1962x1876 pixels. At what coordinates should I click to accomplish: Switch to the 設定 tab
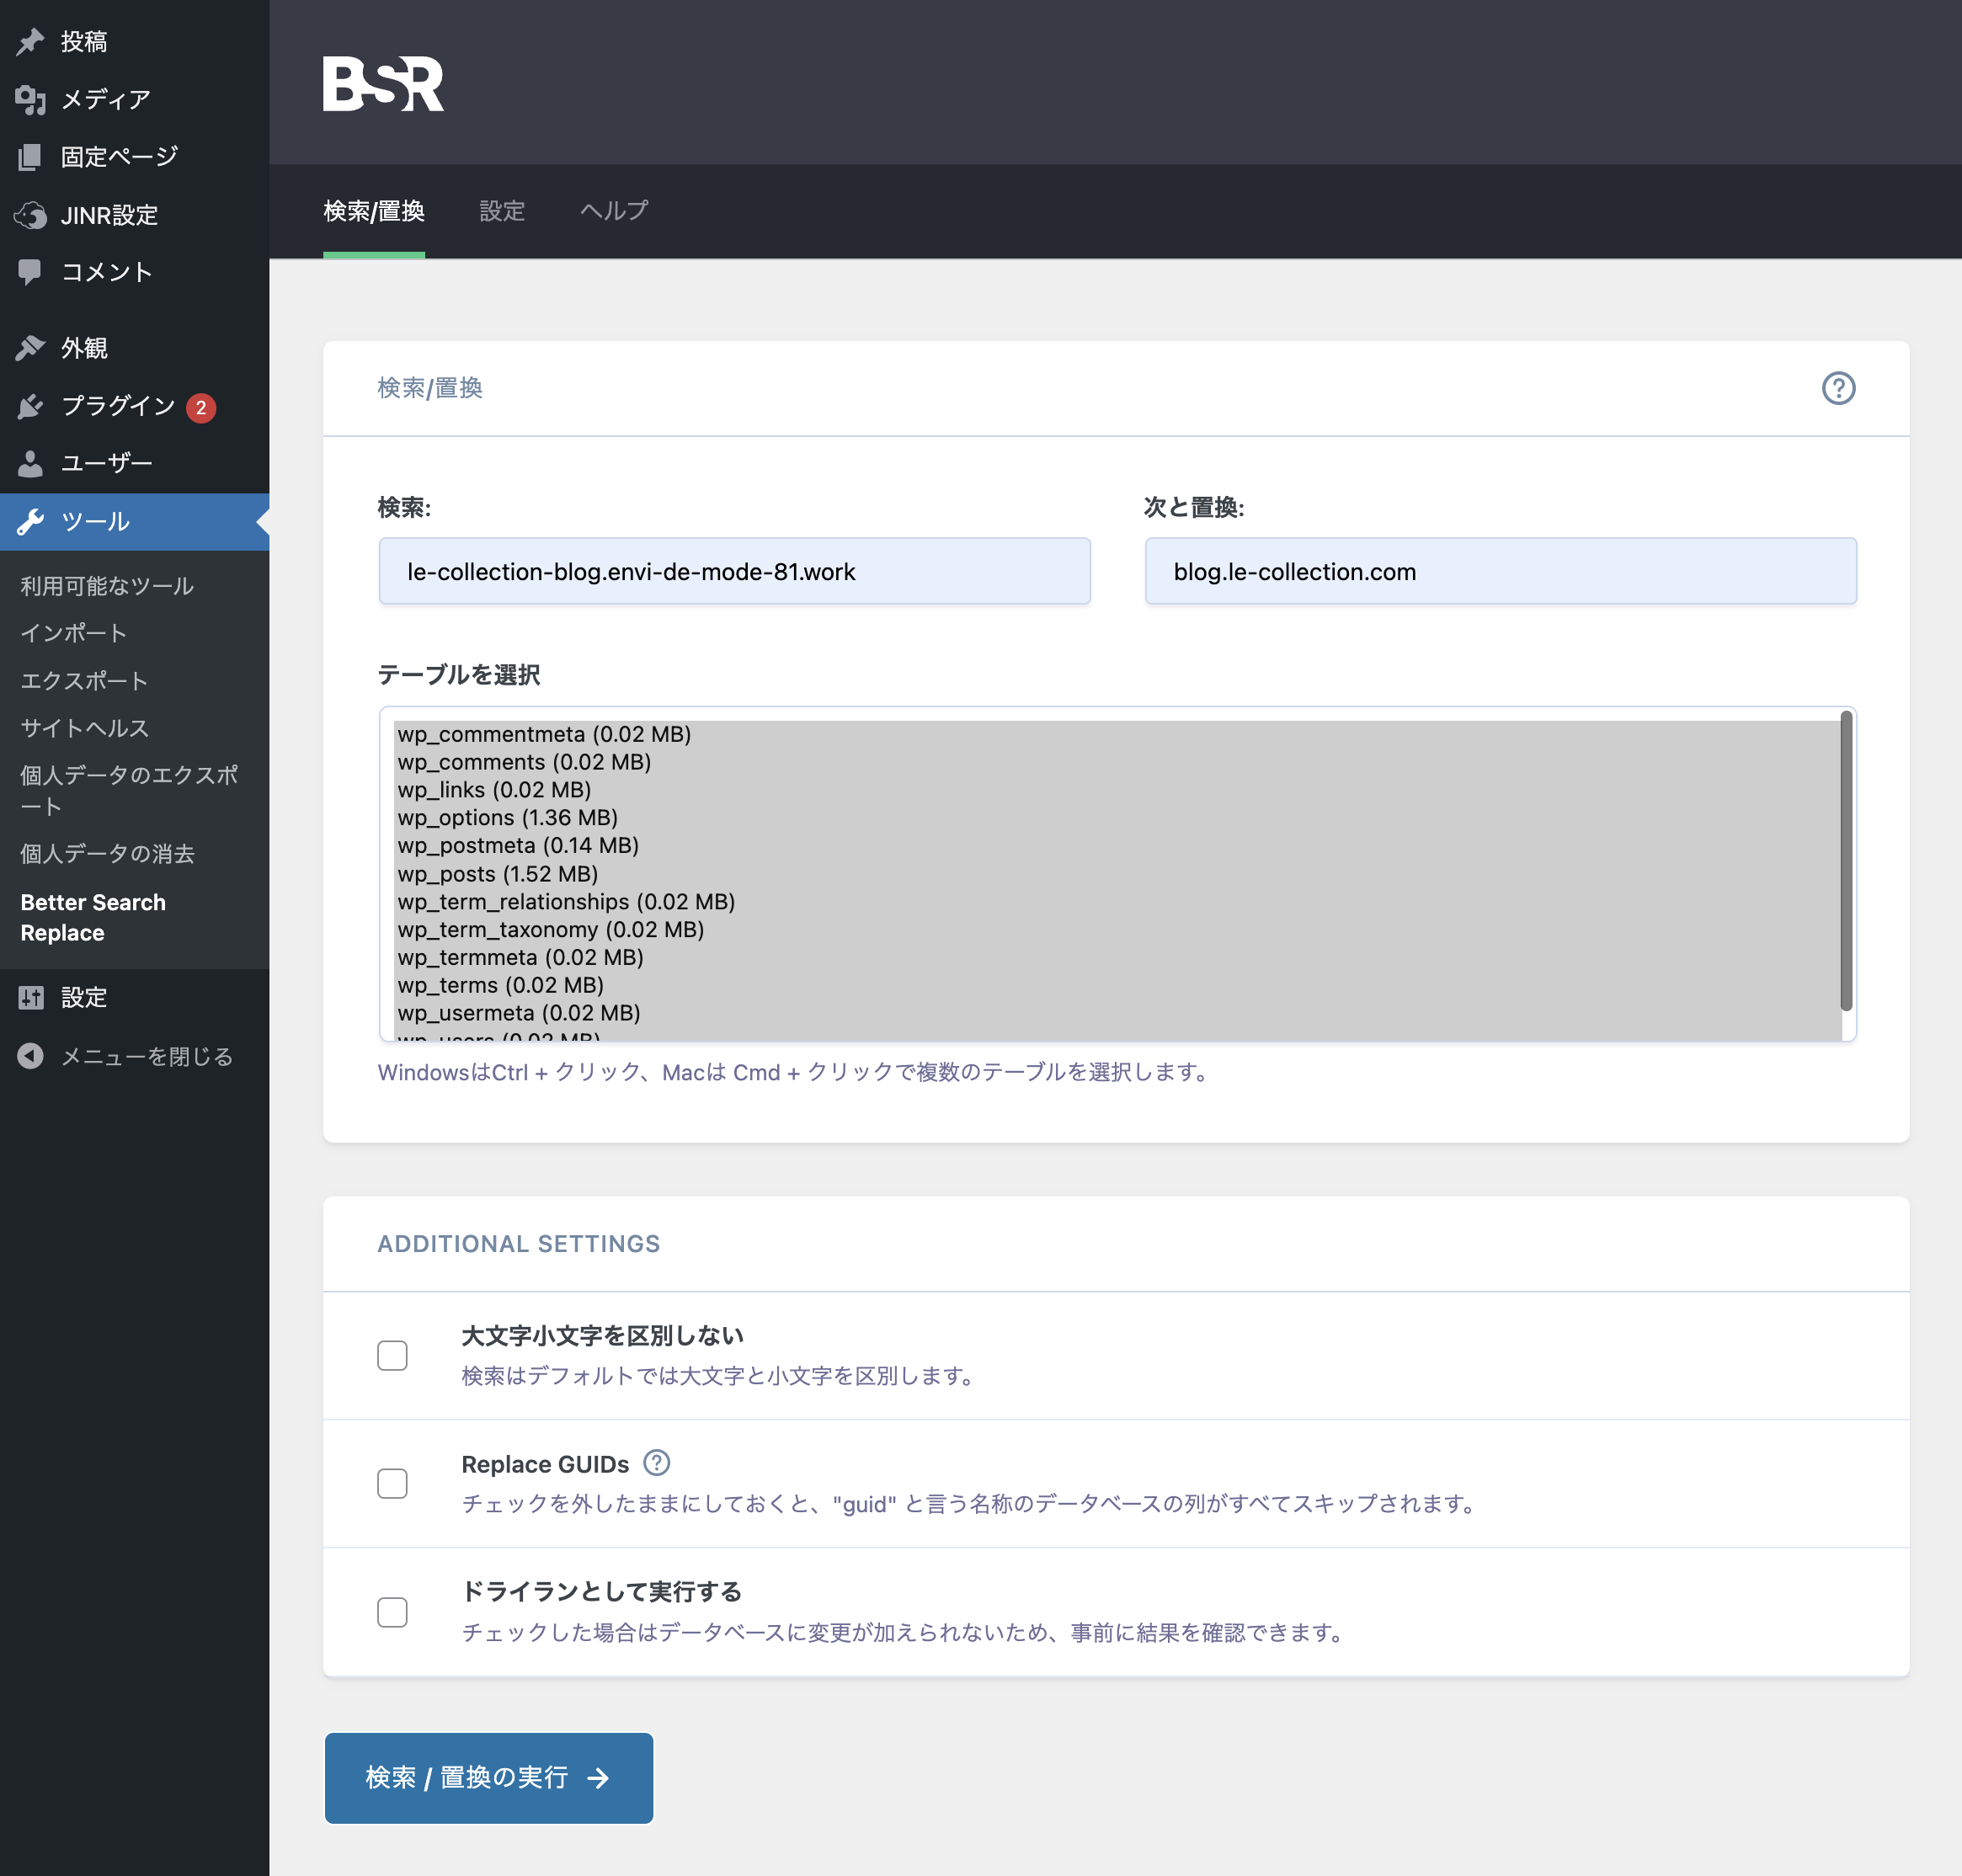tap(501, 211)
